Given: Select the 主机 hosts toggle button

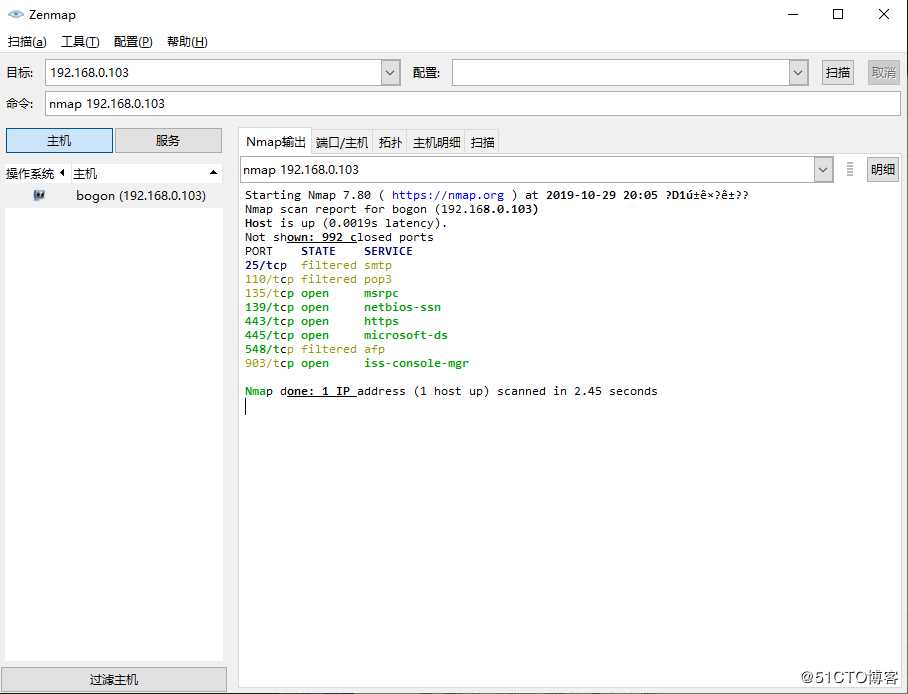Looking at the screenshot, I should tap(59, 141).
